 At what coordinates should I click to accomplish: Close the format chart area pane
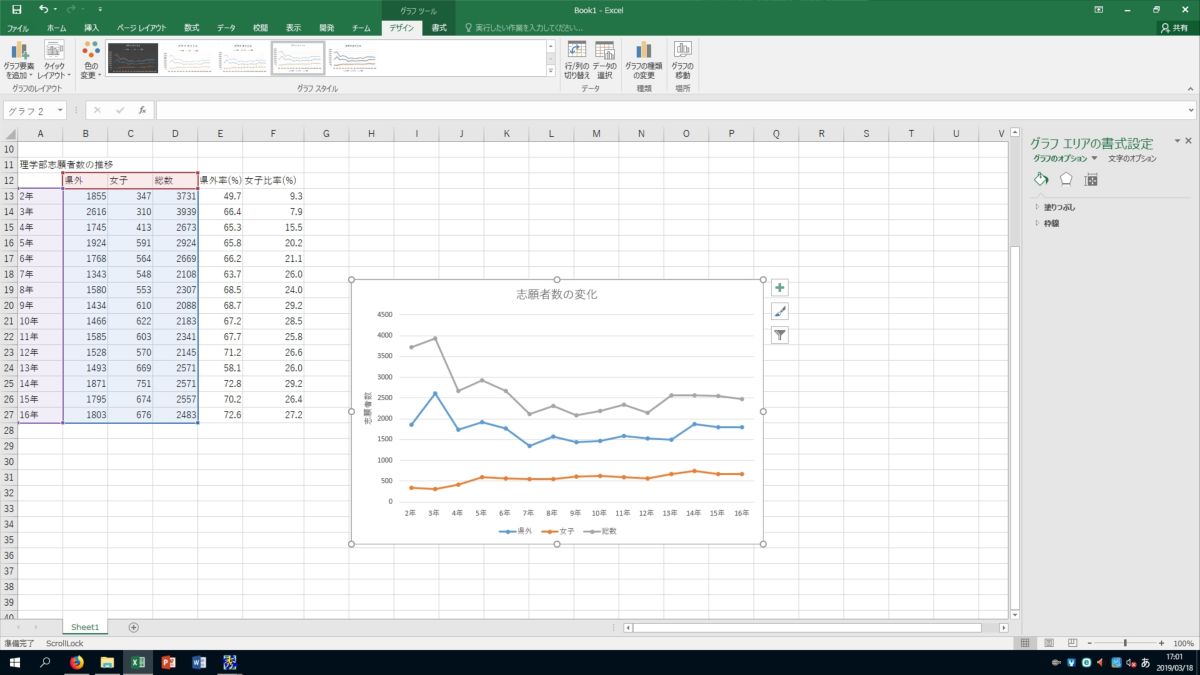coord(1188,142)
